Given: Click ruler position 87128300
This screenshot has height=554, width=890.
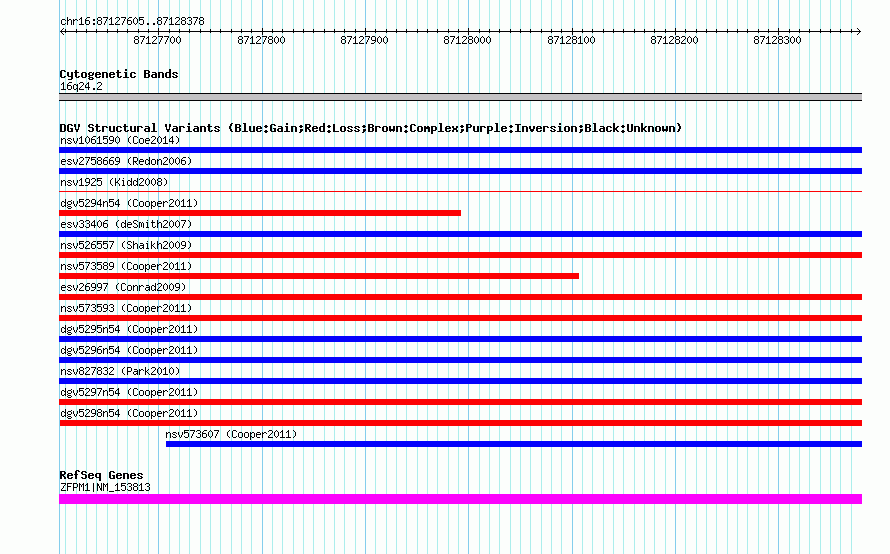Looking at the screenshot, I should pyautogui.click(x=777, y=40).
